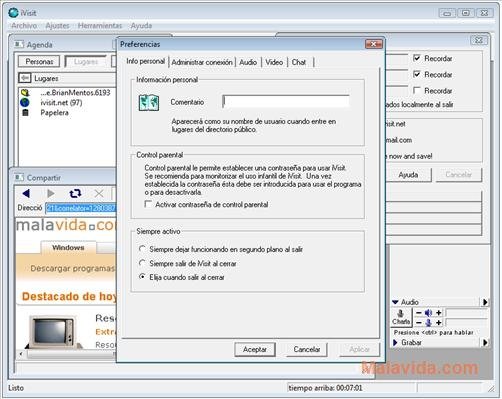Click Descargar programas on Malavida page
502x399 pixels.
[x=73, y=268]
